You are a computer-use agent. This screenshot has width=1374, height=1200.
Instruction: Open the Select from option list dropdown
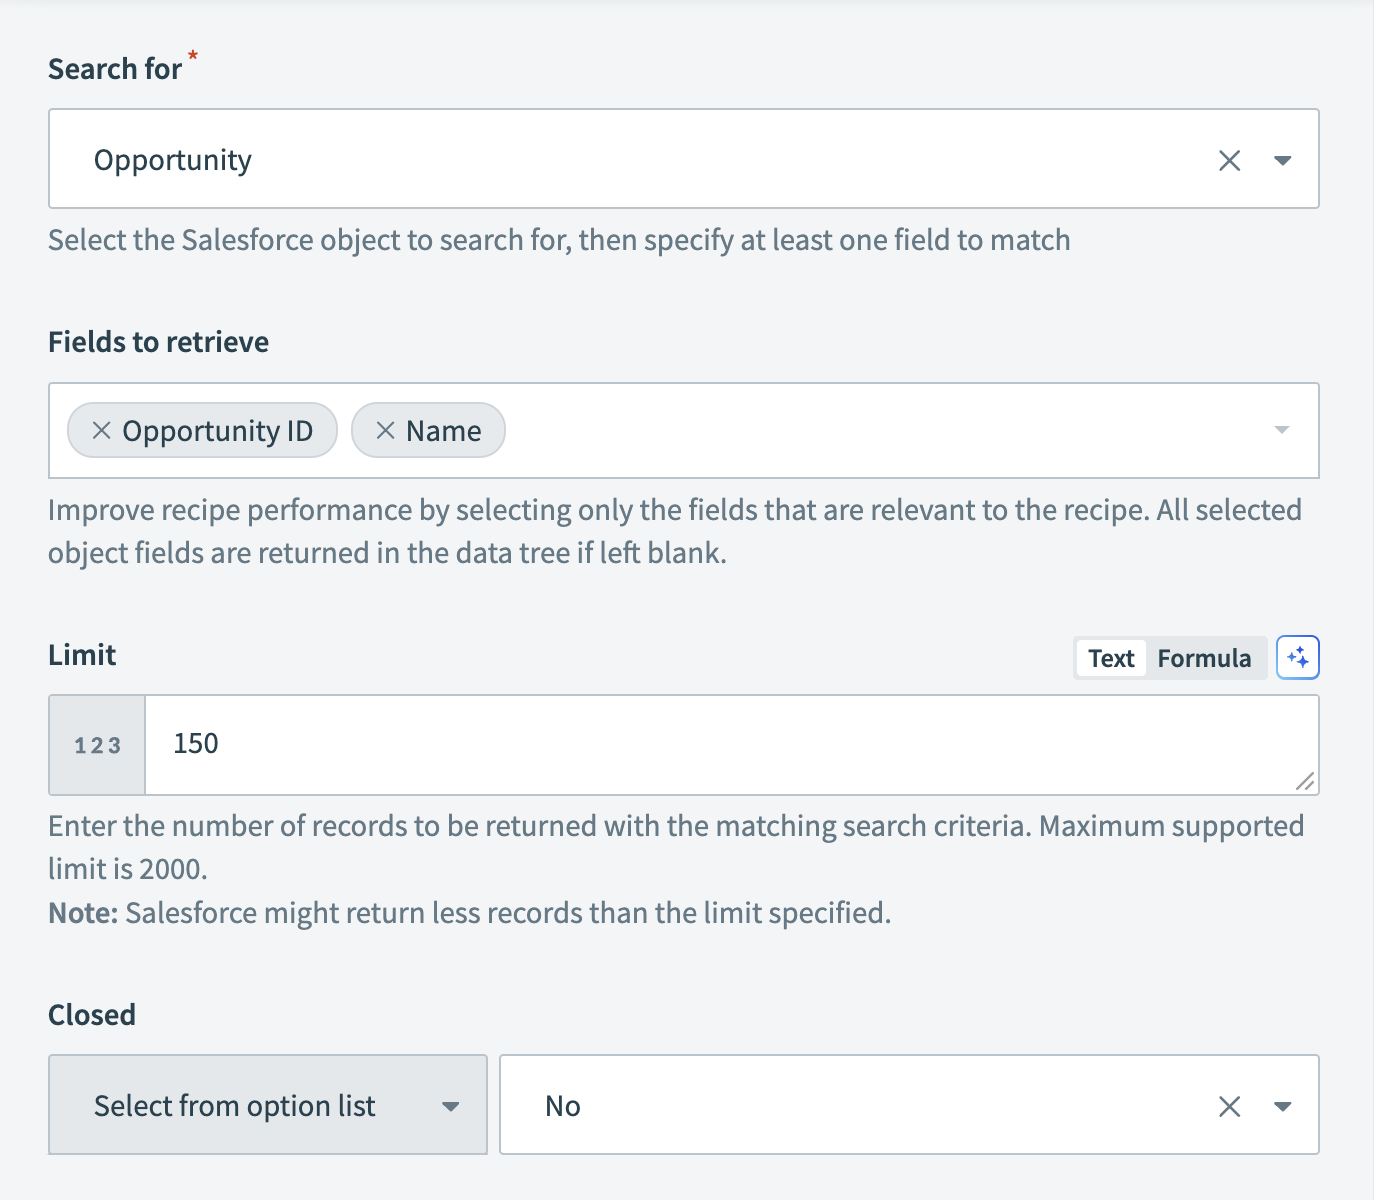(x=268, y=1105)
